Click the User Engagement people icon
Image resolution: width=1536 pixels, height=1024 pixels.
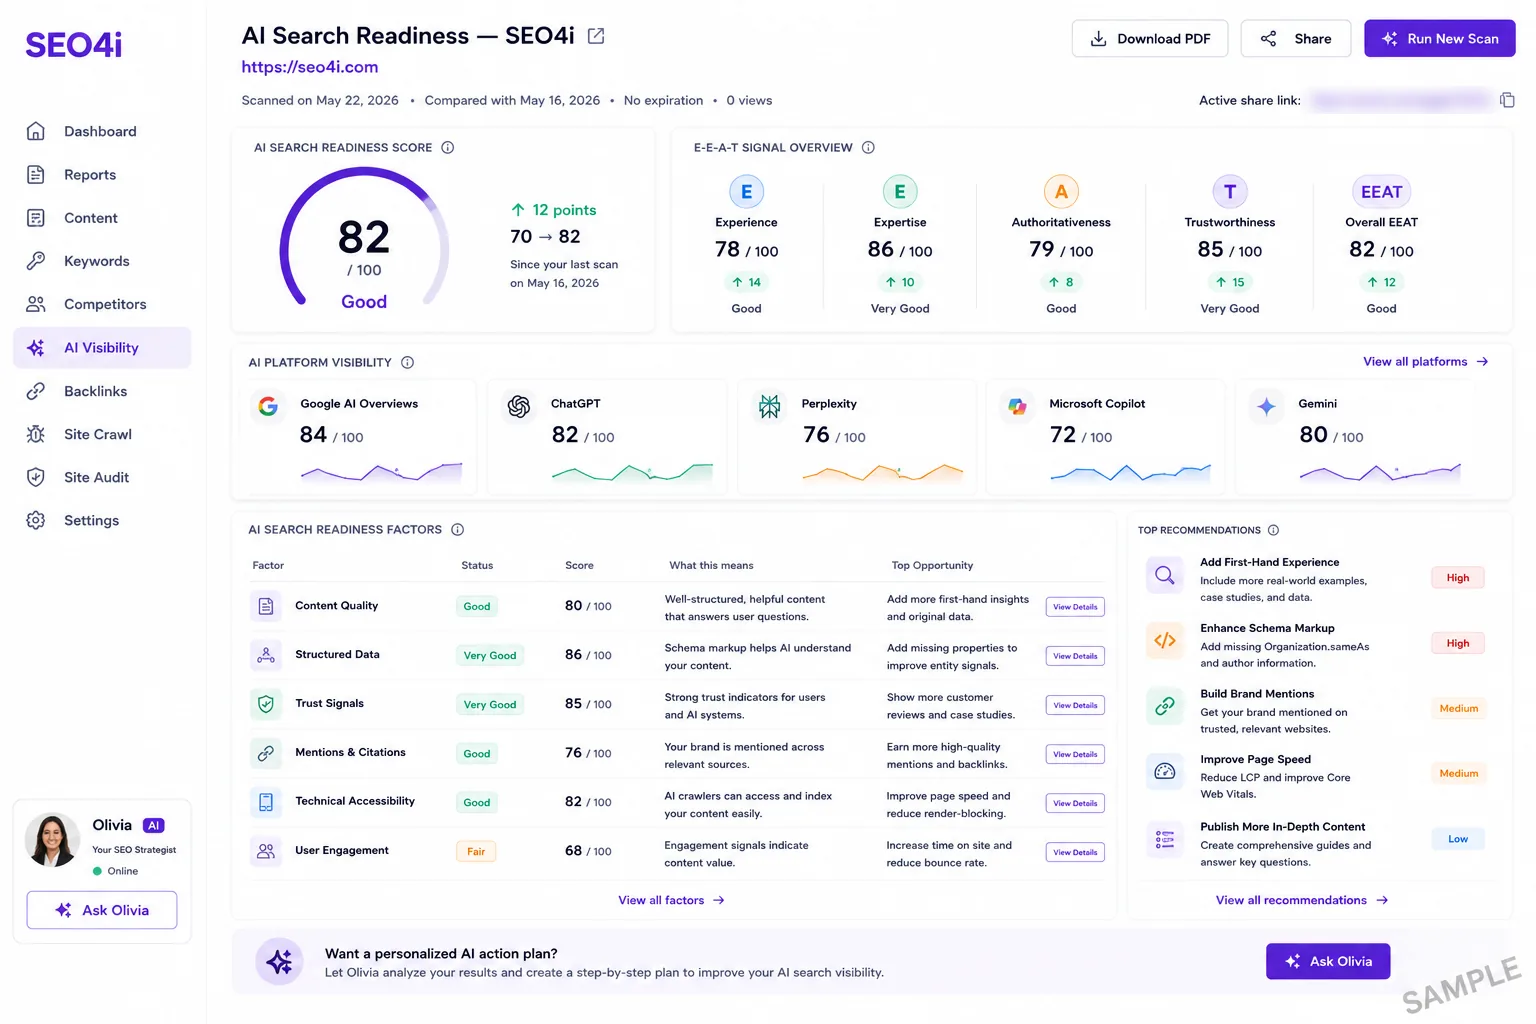266,851
